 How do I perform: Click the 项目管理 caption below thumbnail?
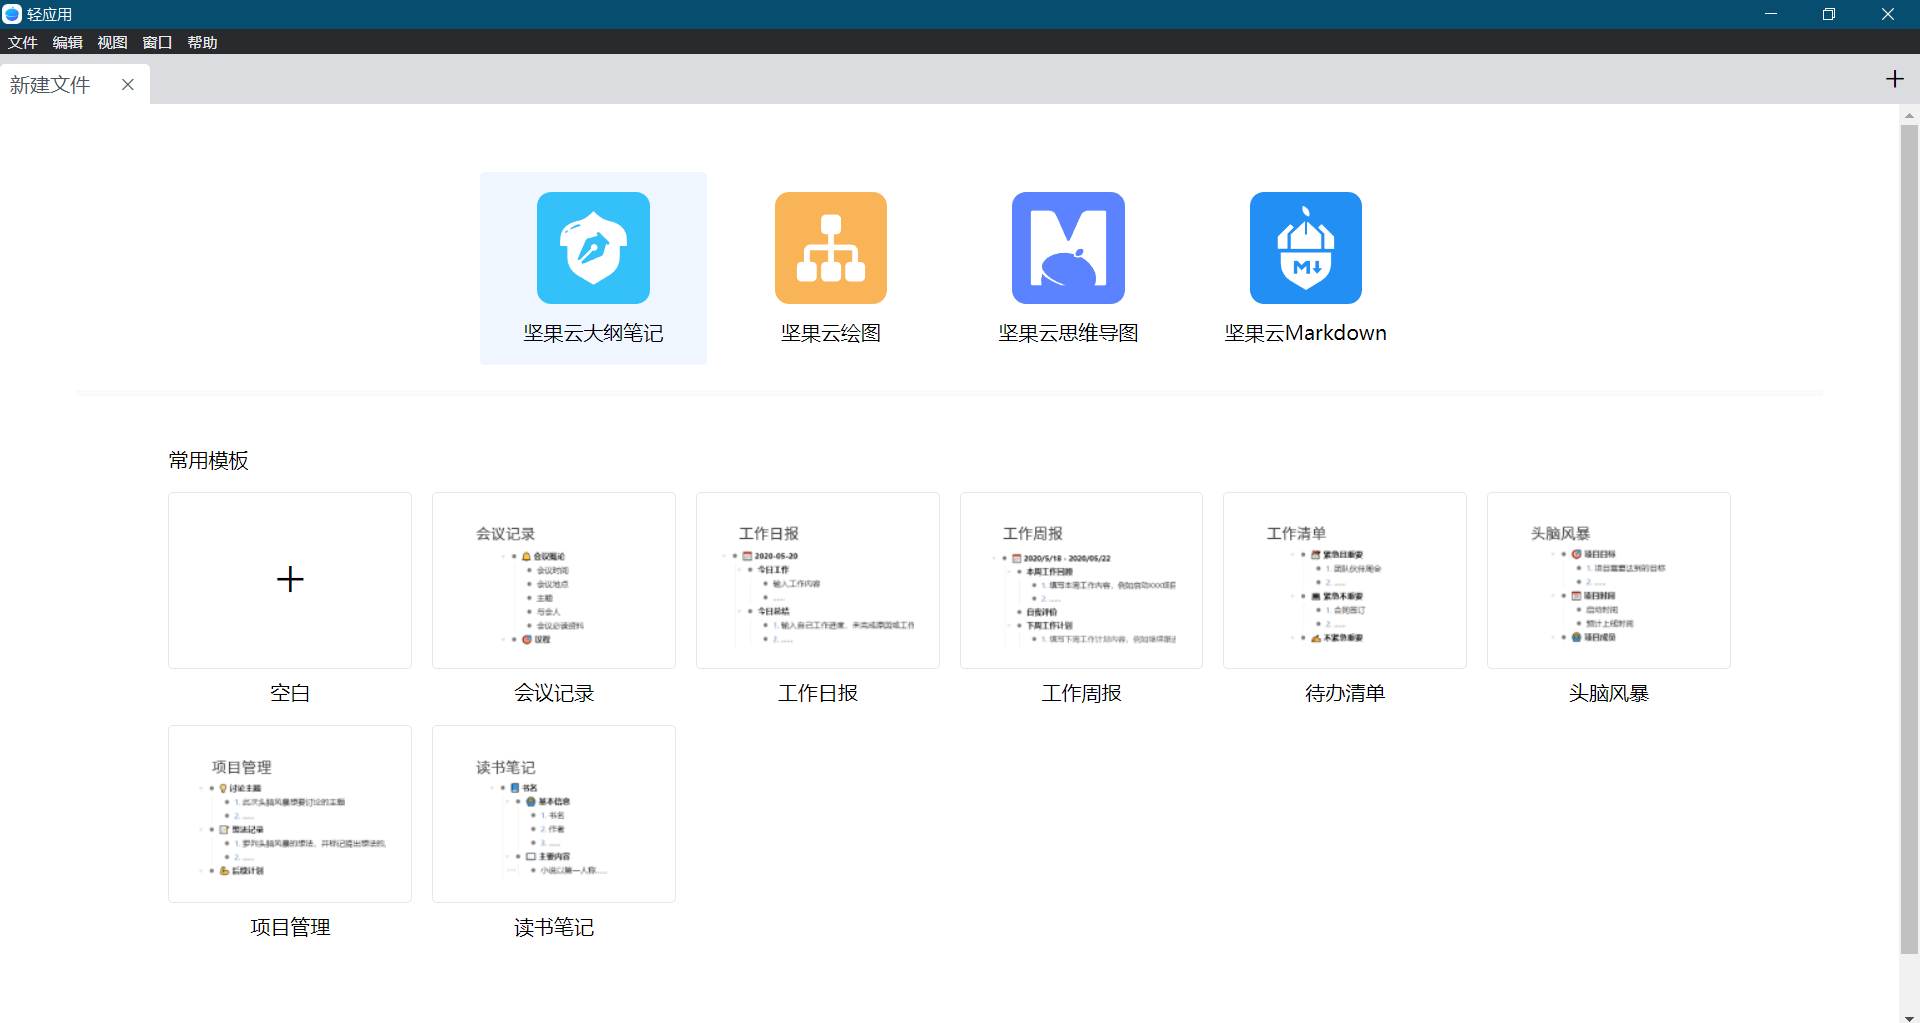(x=290, y=927)
